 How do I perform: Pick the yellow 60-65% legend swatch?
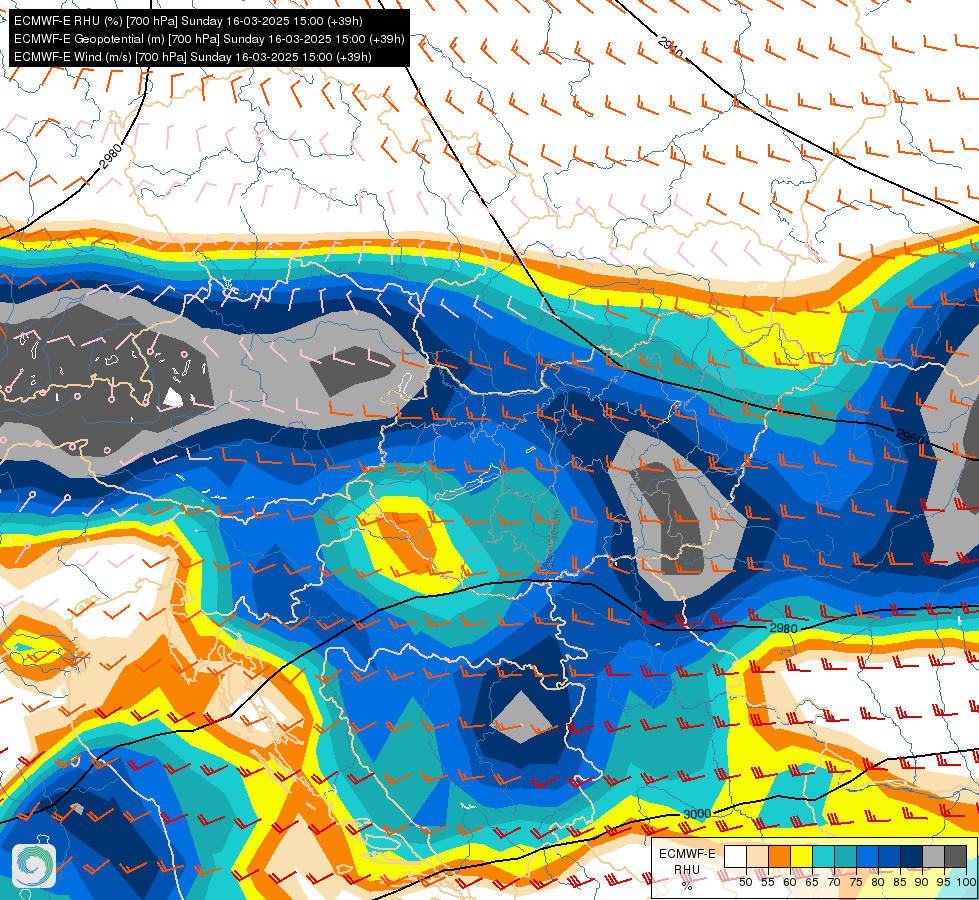[801, 856]
